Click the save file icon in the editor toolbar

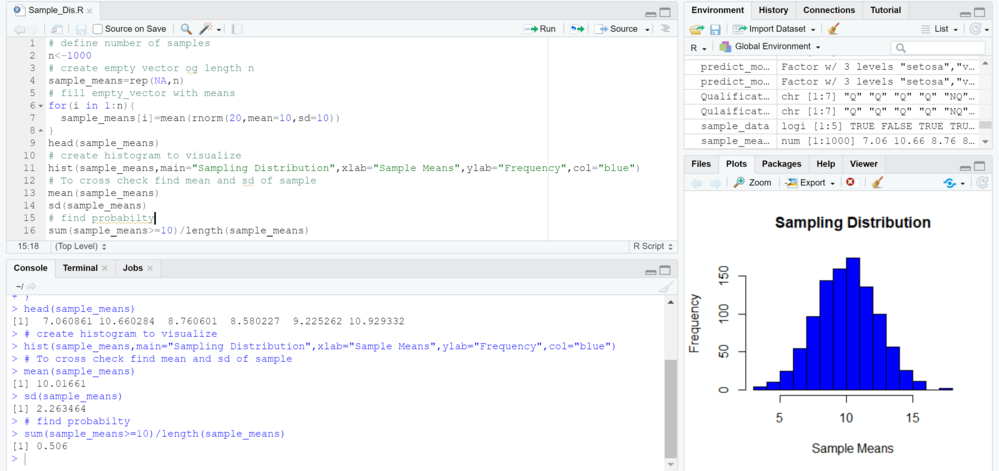81,29
